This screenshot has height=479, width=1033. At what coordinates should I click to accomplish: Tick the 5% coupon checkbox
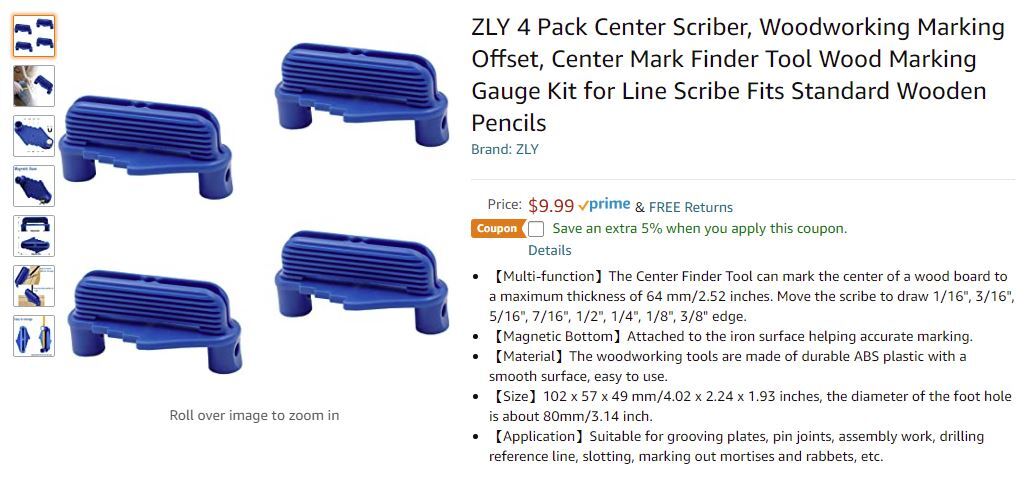[x=536, y=229]
